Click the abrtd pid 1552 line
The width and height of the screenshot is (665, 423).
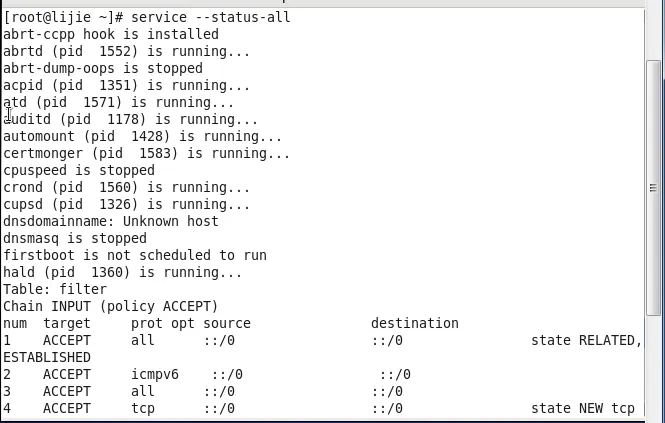[126, 51]
